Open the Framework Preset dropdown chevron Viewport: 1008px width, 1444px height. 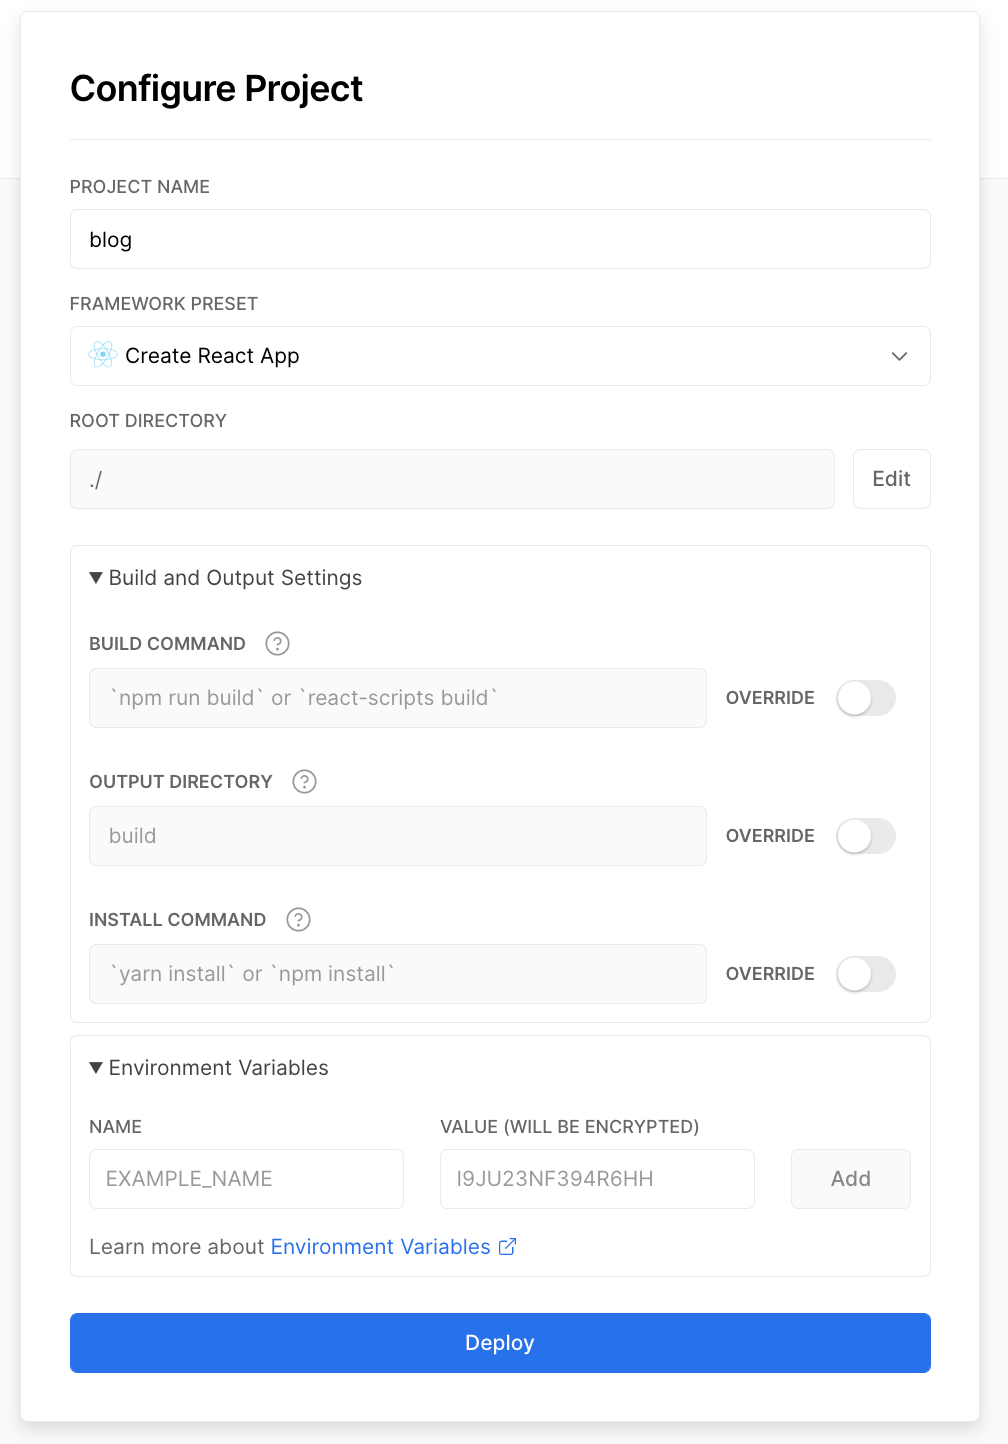click(899, 356)
